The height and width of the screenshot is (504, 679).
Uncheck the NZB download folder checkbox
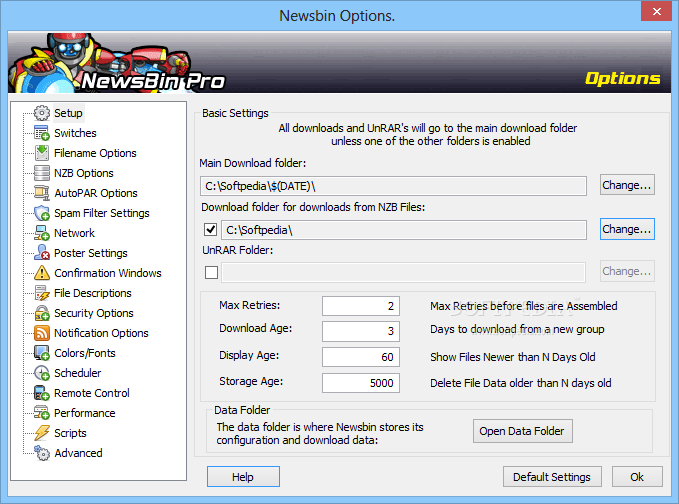pyautogui.click(x=211, y=229)
